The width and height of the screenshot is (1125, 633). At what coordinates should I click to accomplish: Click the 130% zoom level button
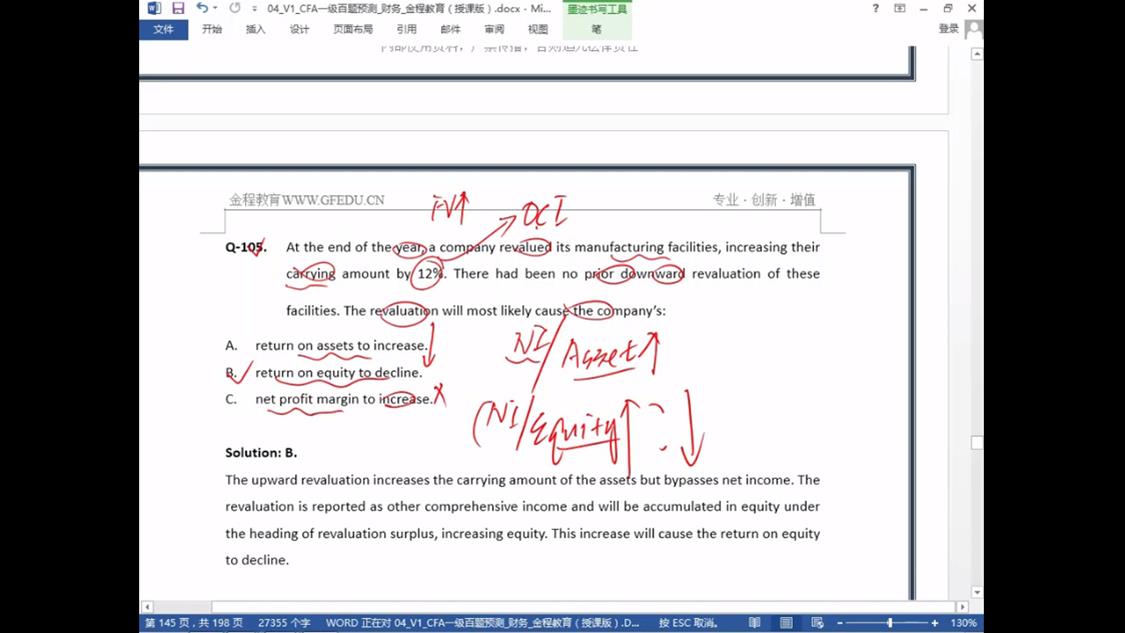pyautogui.click(x=964, y=623)
